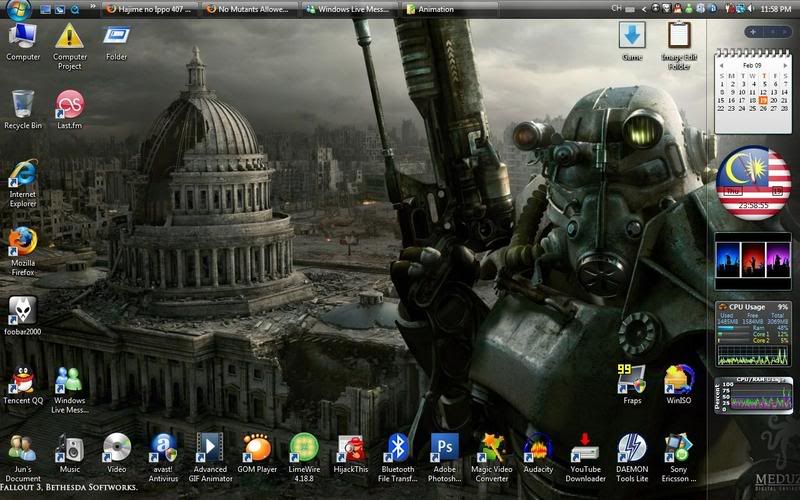Open the Video shortcut

point(116,453)
